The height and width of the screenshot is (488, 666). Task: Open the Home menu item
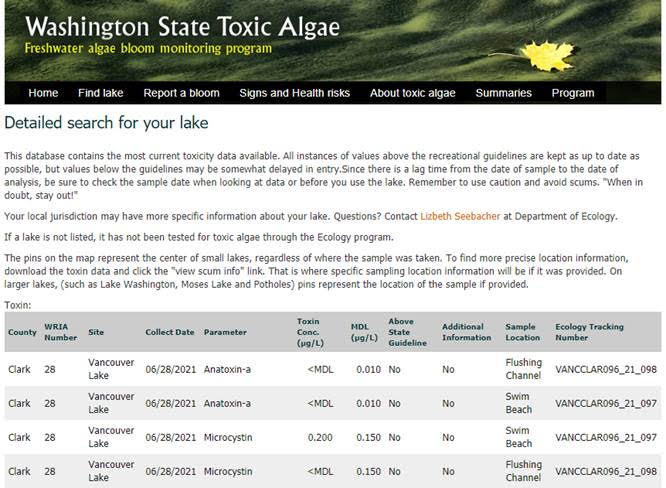[x=43, y=93]
